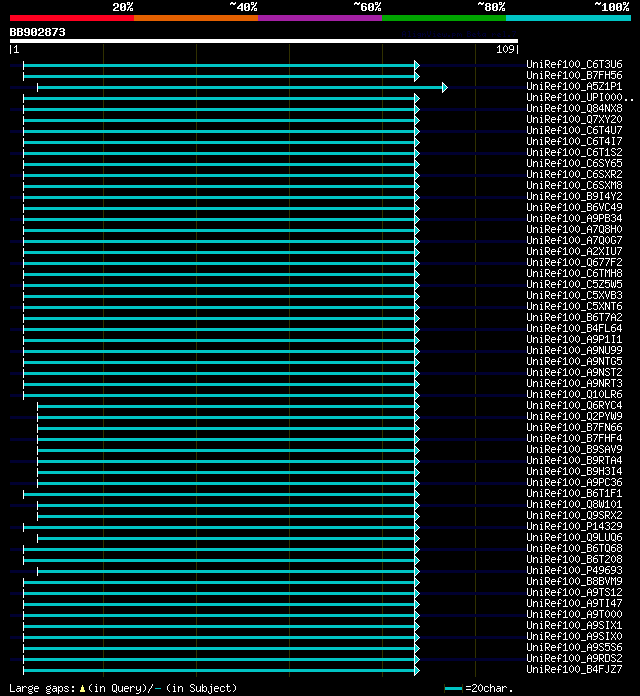Image resolution: width=640 pixels, height=696 pixels.
Task: Select the query name BB902873
Action: click(x=38, y=32)
